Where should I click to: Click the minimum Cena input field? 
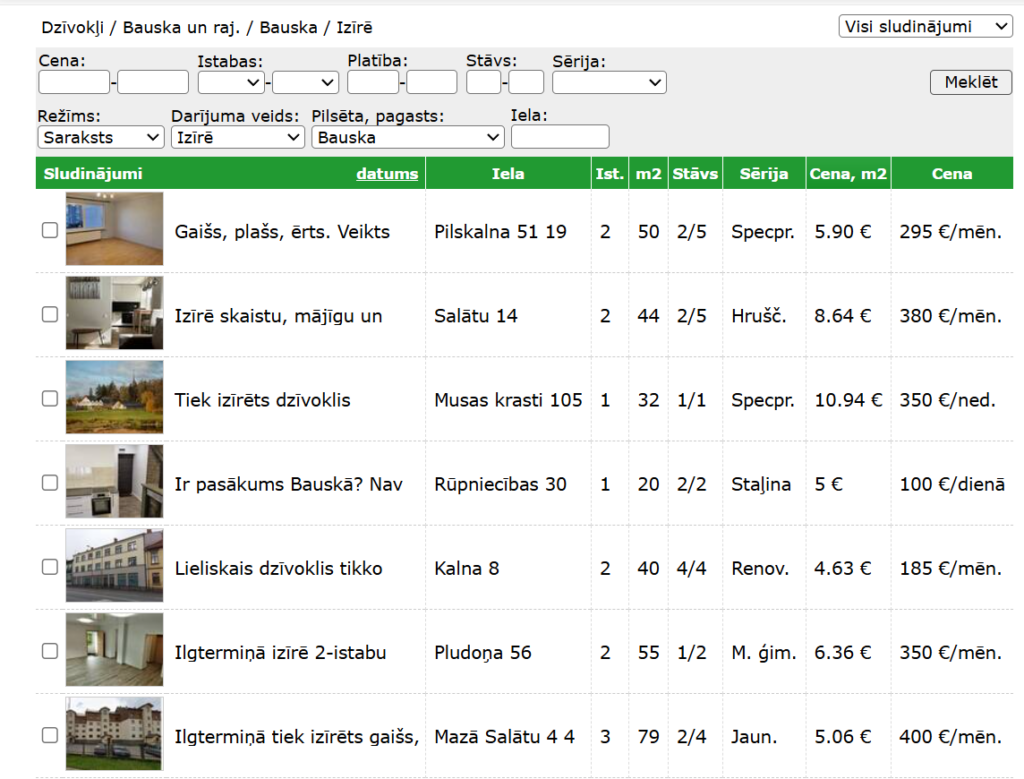pyautogui.click(x=73, y=82)
